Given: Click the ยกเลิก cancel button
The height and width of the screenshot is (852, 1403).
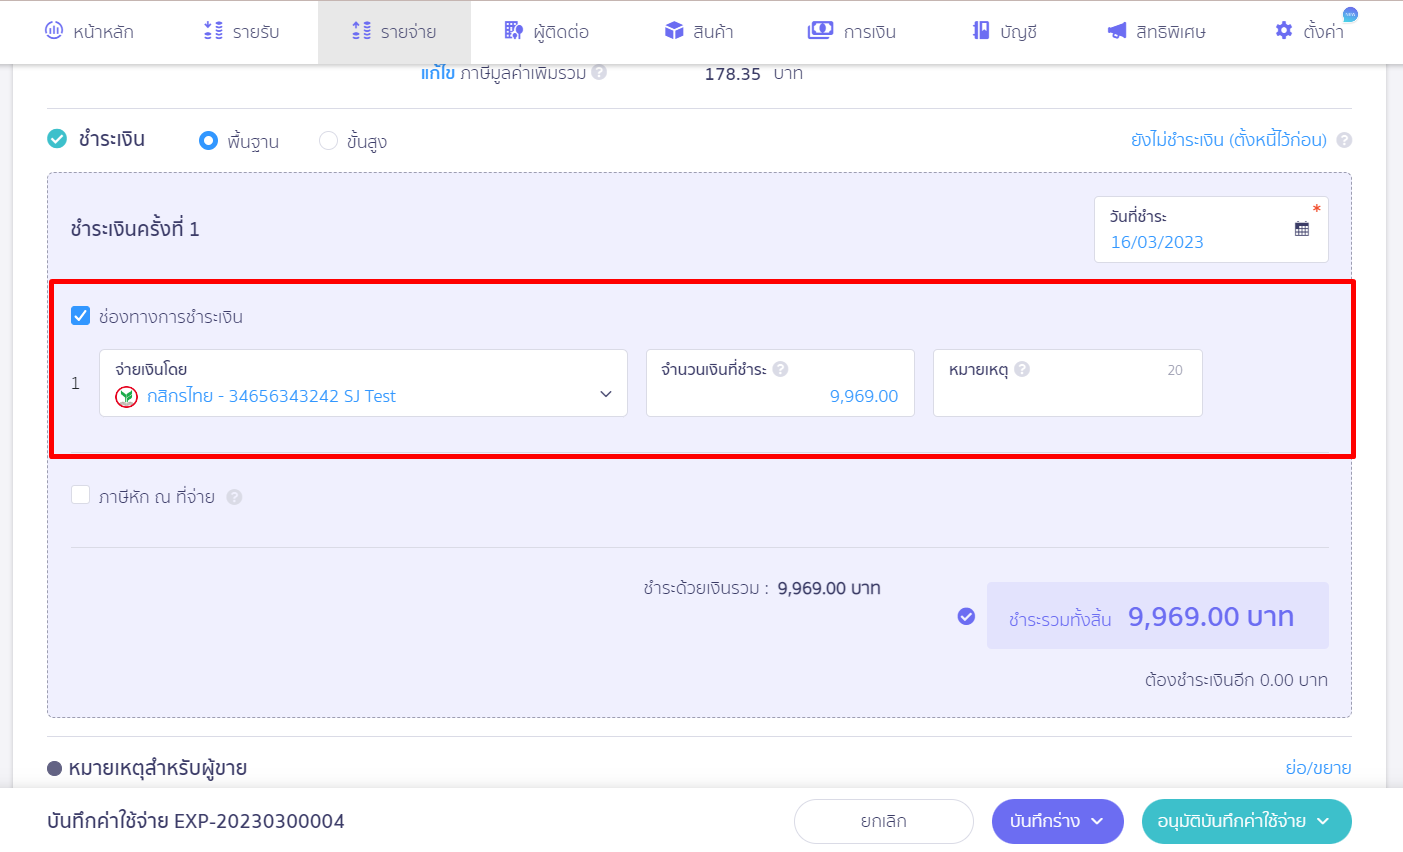Looking at the screenshot, I should click(x=884, y=822).
